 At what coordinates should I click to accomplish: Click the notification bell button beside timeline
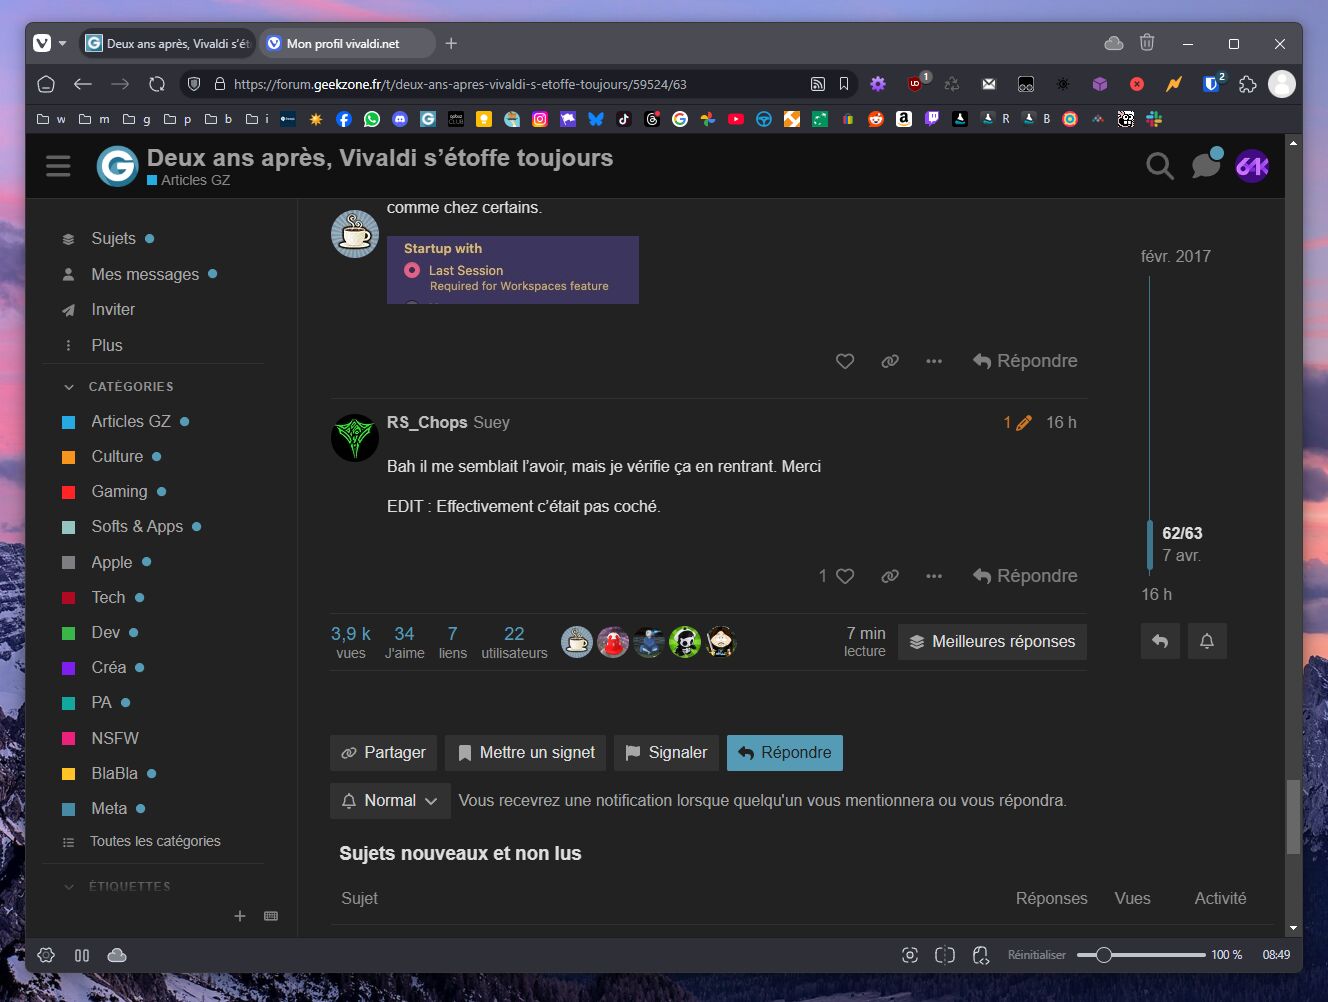pyautogui.click(x=1207, y=641)
